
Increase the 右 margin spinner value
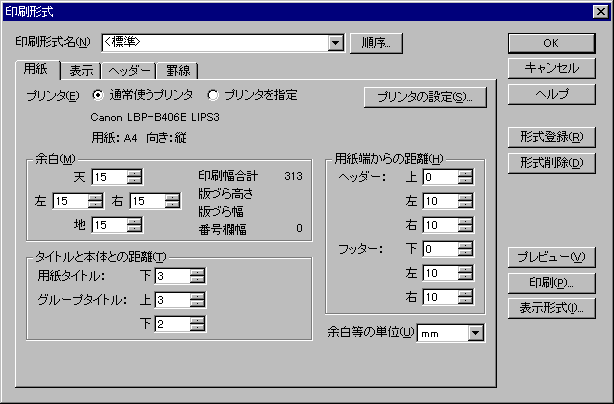point(173,197)
